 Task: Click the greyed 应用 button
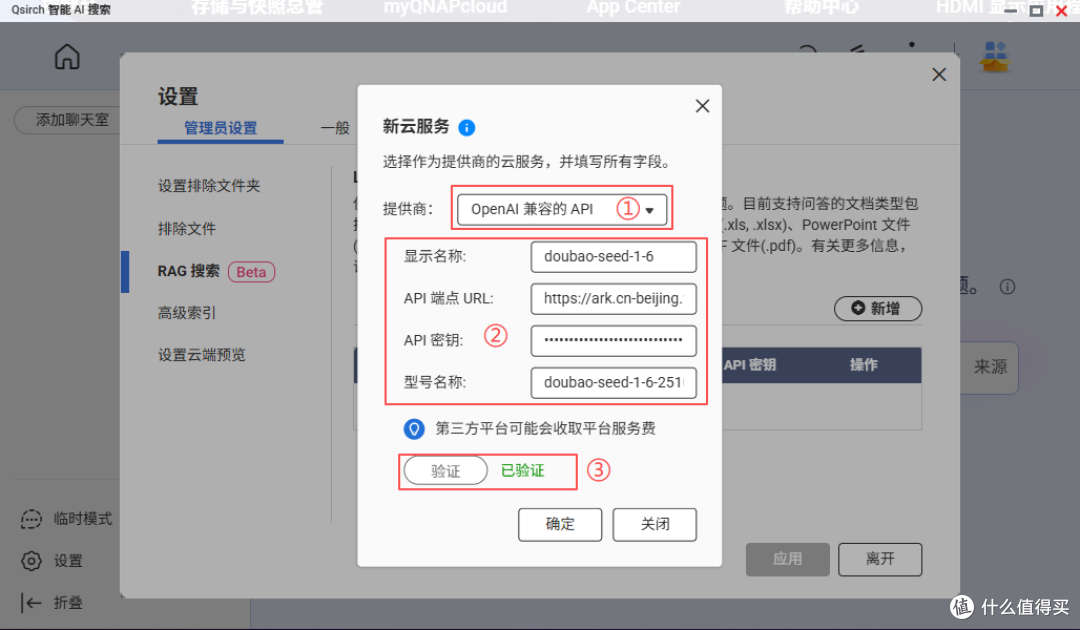coord(787,559)
